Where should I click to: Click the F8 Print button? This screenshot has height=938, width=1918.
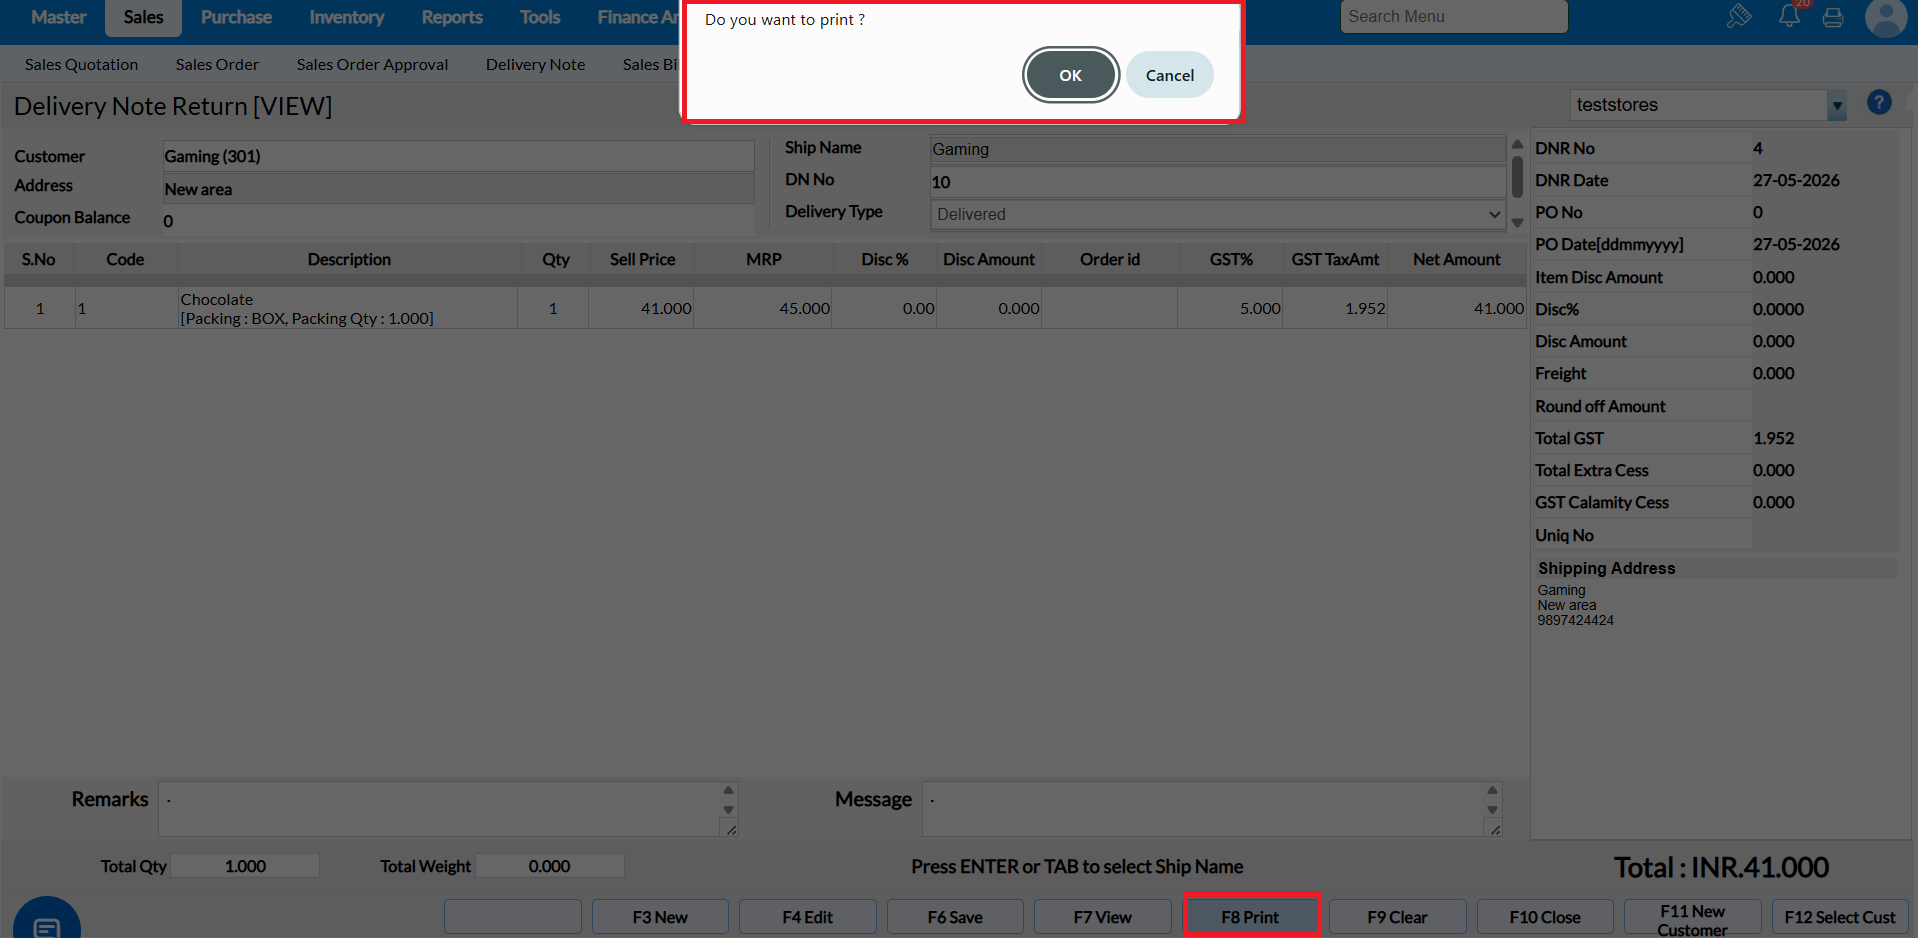[1250, 917]
